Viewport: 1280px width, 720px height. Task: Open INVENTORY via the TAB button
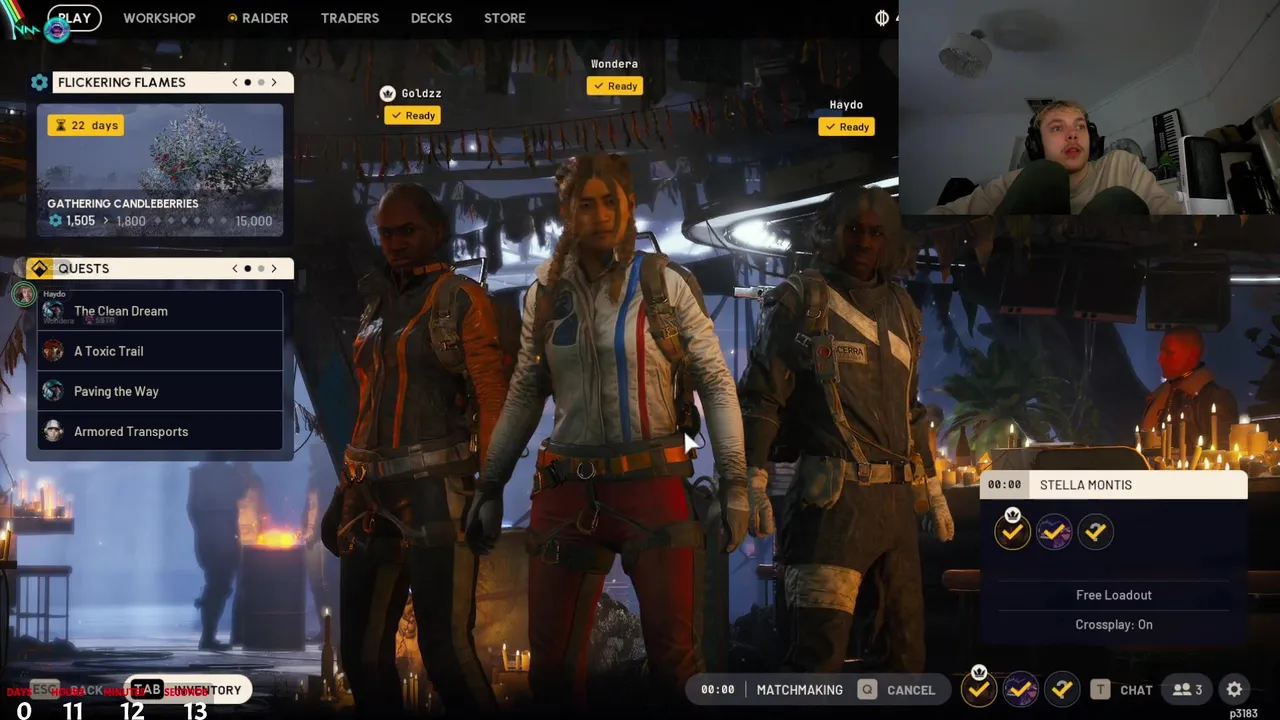click(188, 690)
